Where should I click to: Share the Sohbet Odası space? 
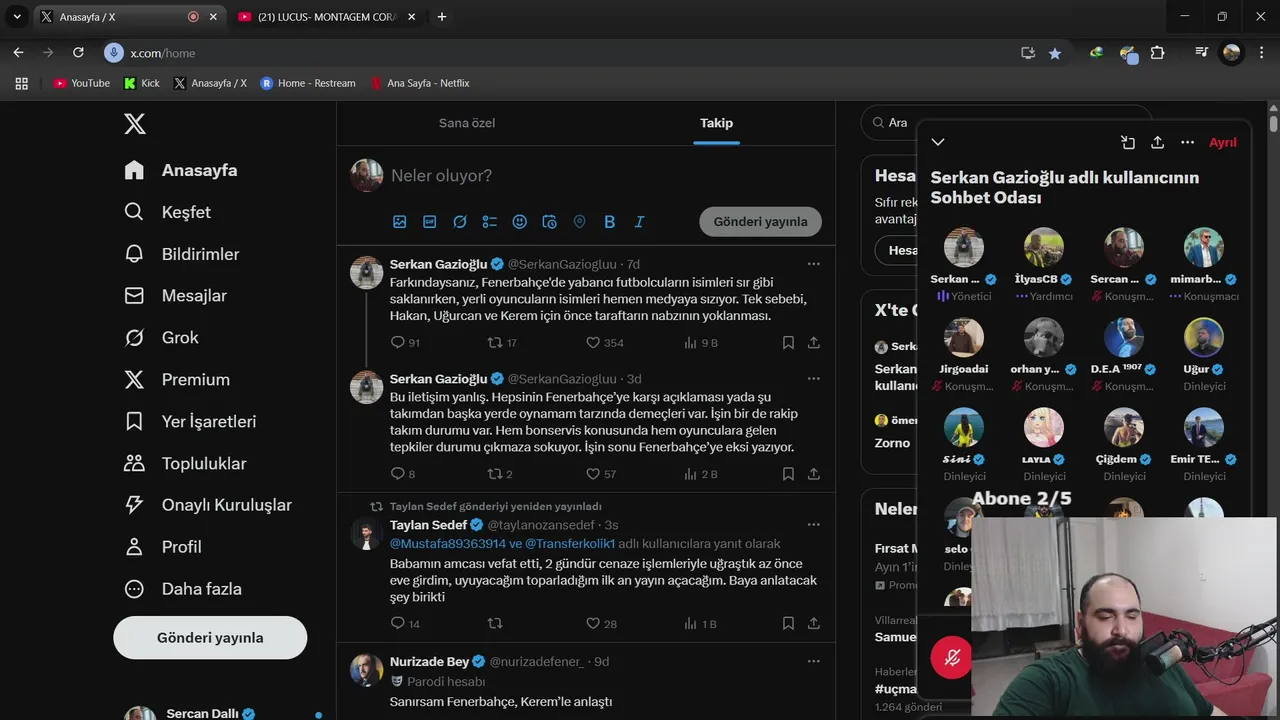pyautogui.click(x=1158, y=143)
